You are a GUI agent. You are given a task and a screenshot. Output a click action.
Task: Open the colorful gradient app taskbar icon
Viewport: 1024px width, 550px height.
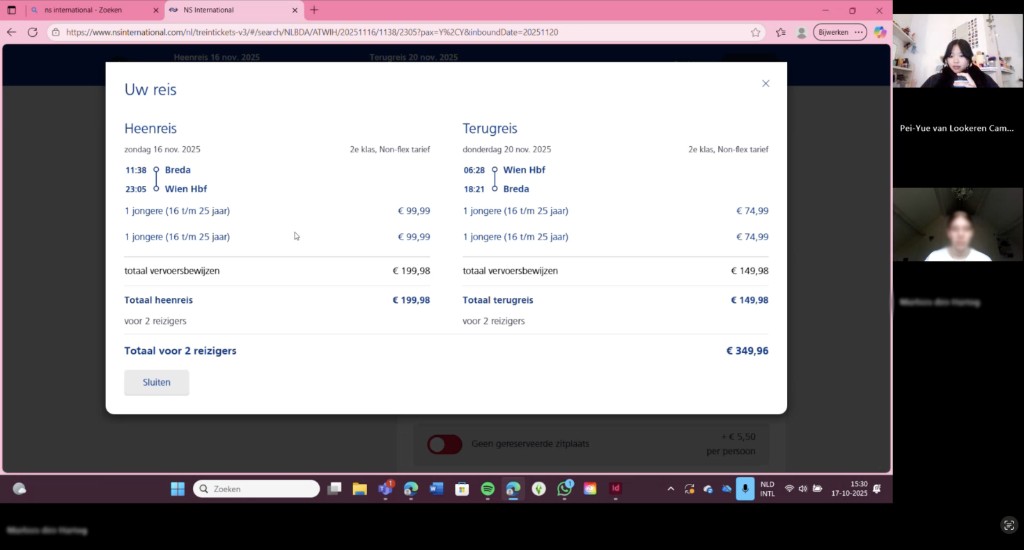pos(590,489)
